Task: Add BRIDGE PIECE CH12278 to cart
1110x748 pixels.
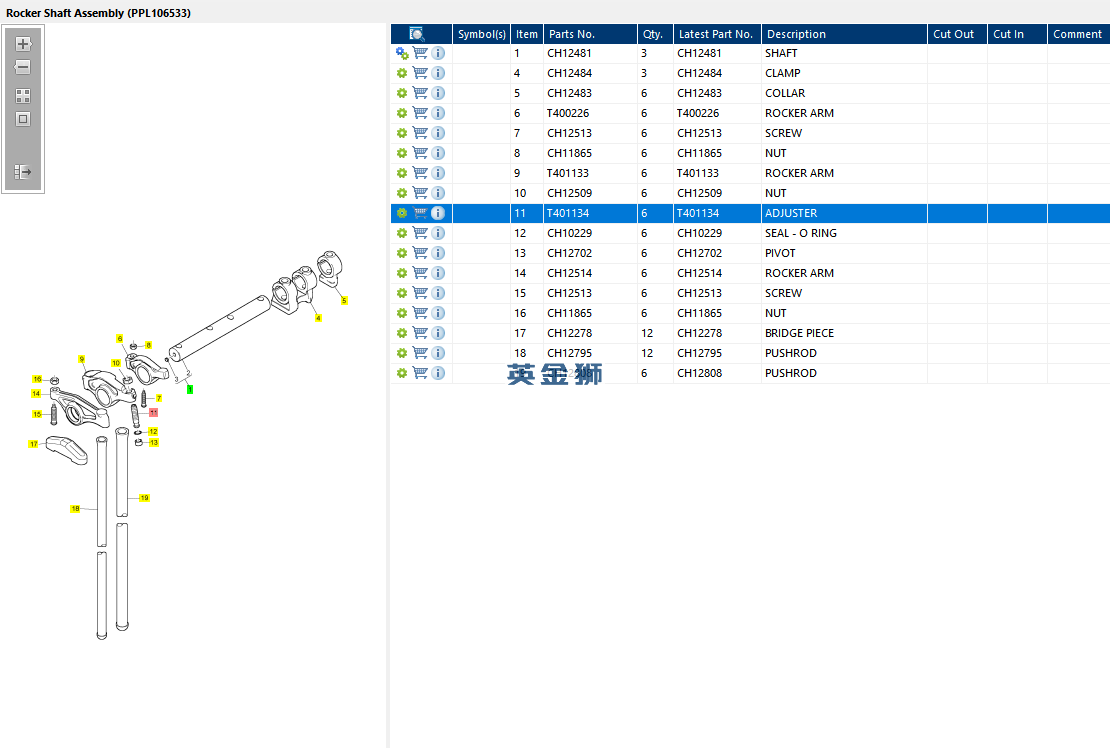Action: coord(420,333)
